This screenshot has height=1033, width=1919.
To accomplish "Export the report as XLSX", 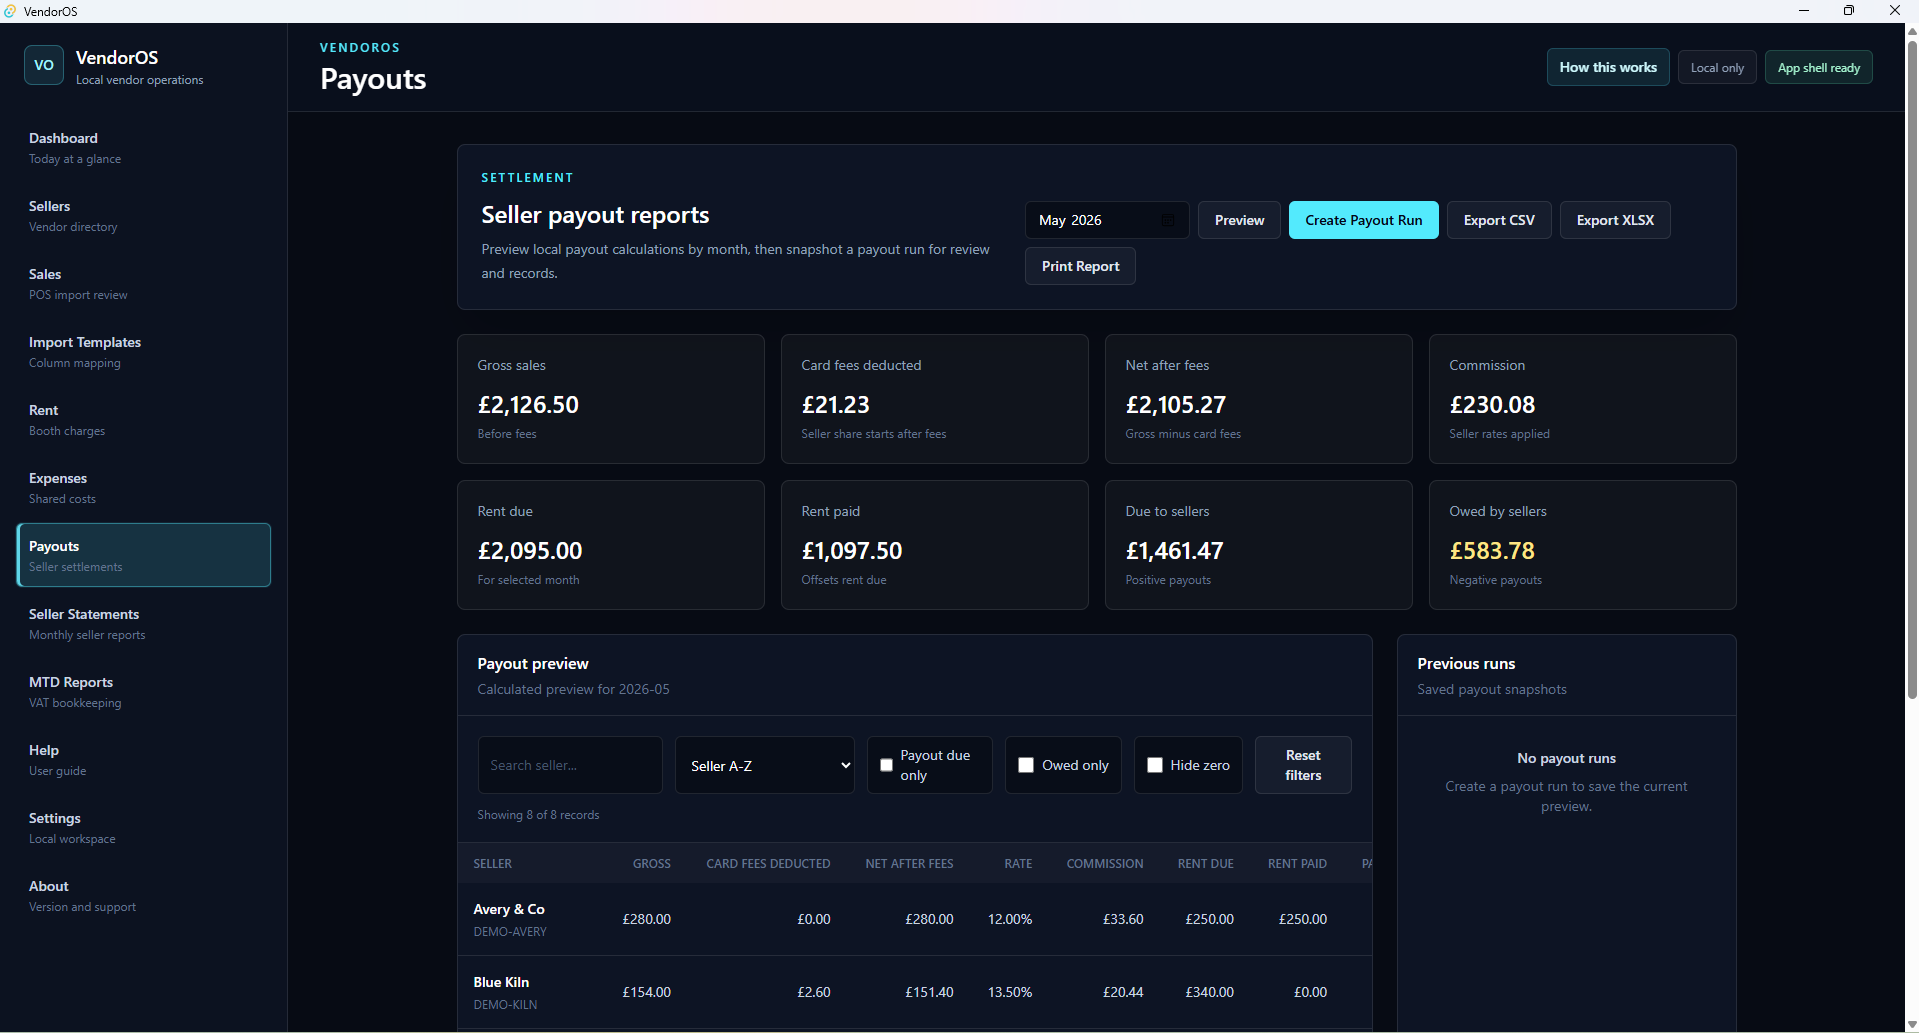I will coord(1615,220).
